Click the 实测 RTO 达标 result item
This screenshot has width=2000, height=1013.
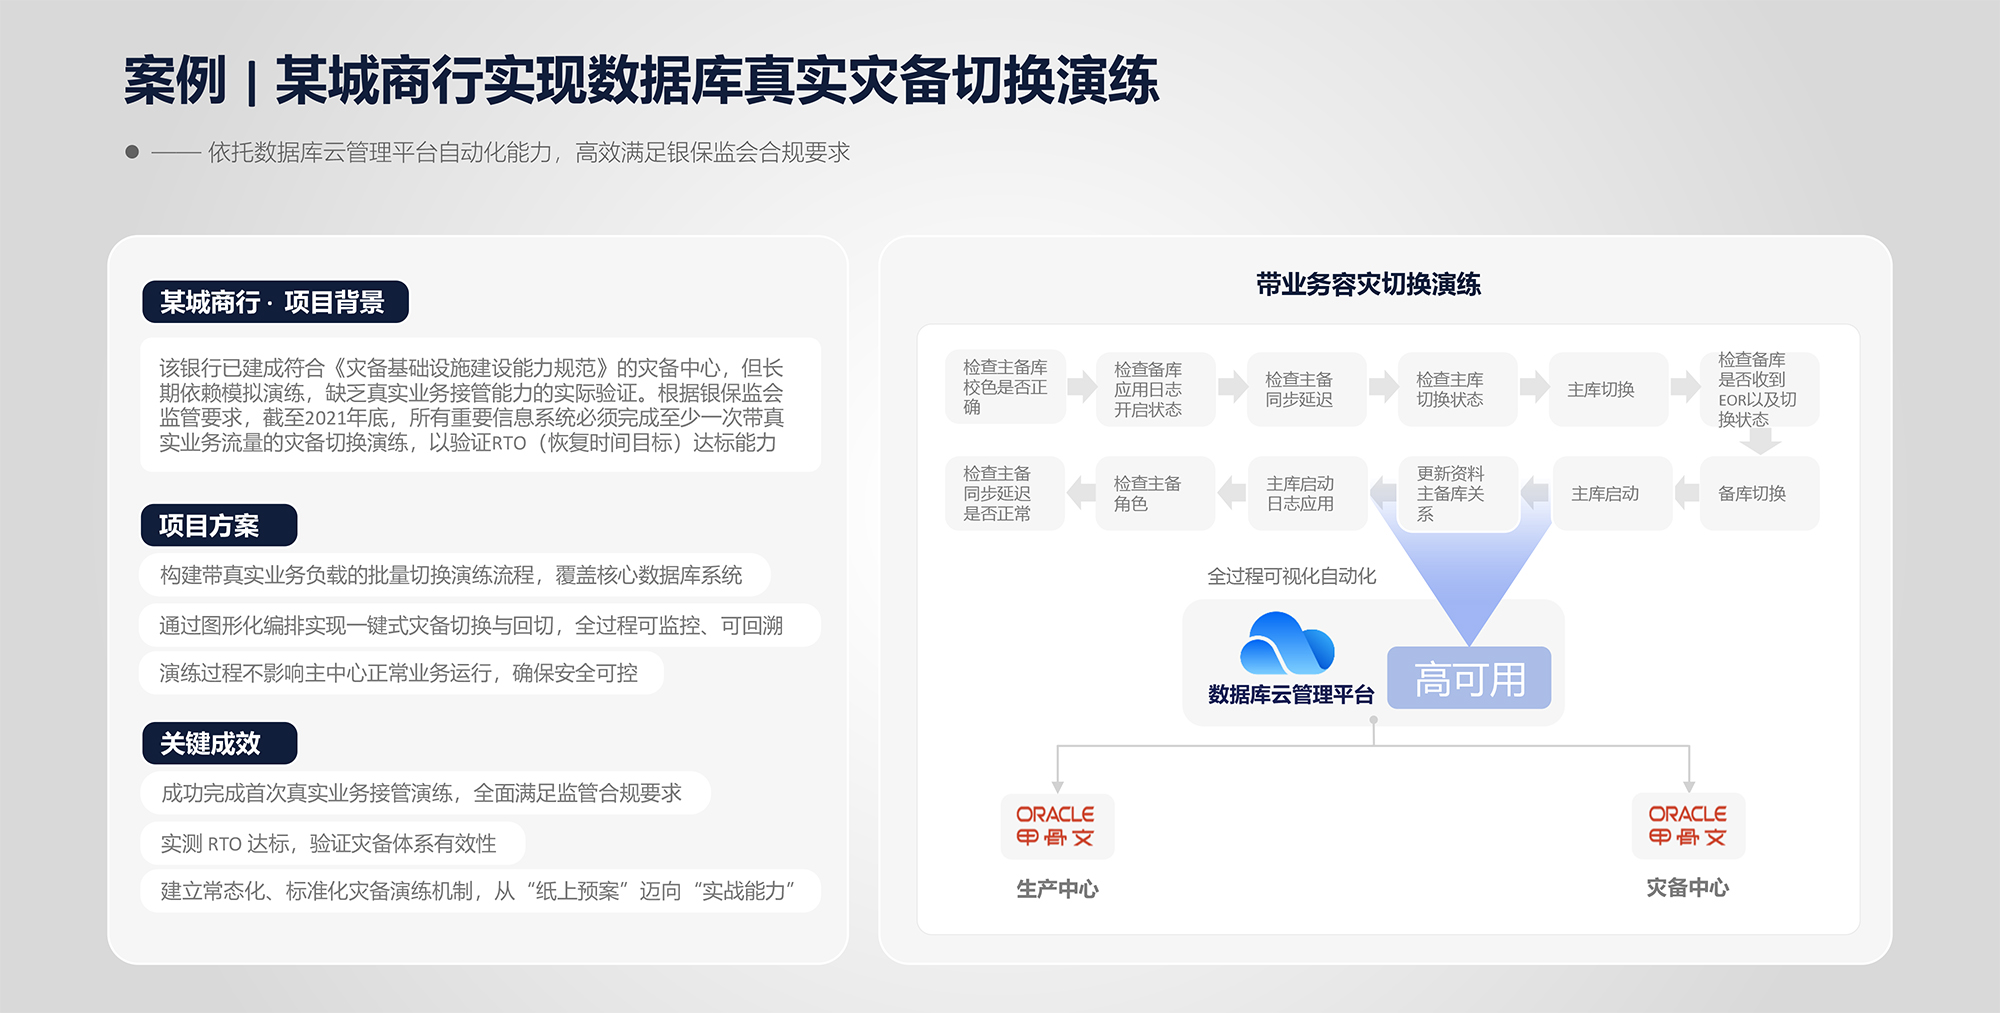click(331, 843)
